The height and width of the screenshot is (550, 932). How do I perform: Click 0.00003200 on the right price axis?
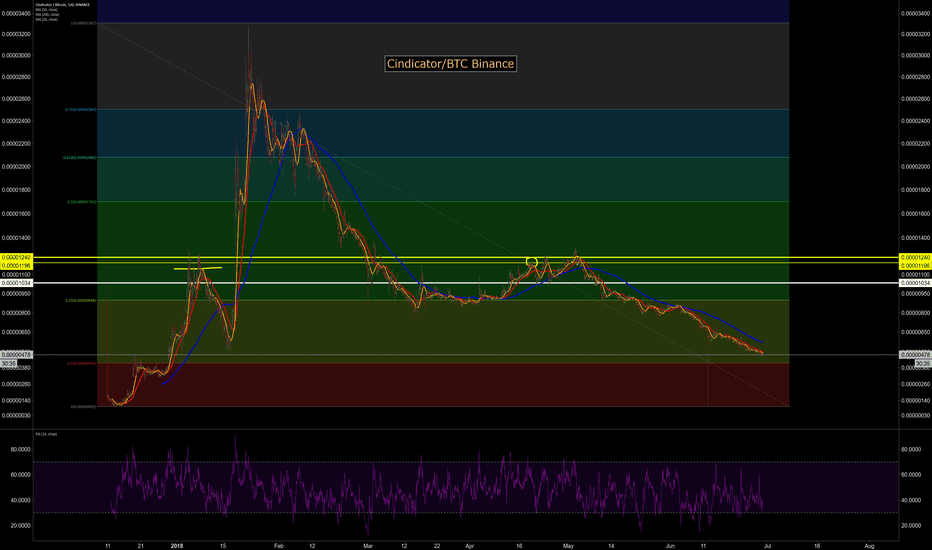pos(915,34)
